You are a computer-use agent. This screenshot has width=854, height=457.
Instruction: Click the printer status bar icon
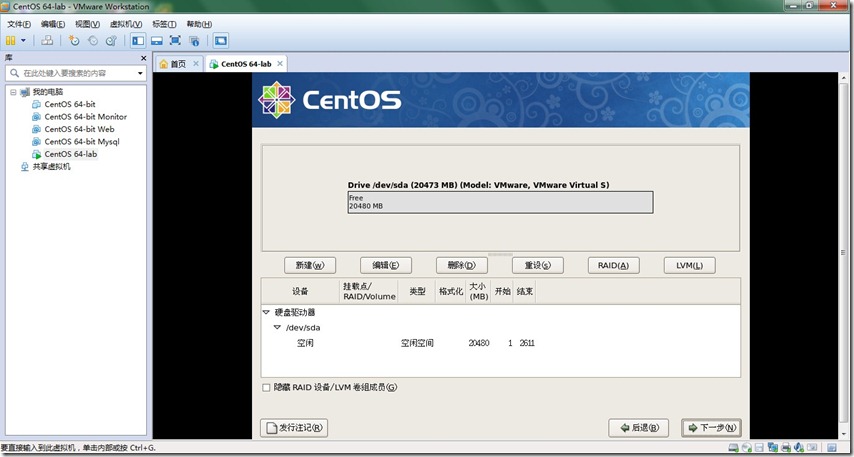786,448
